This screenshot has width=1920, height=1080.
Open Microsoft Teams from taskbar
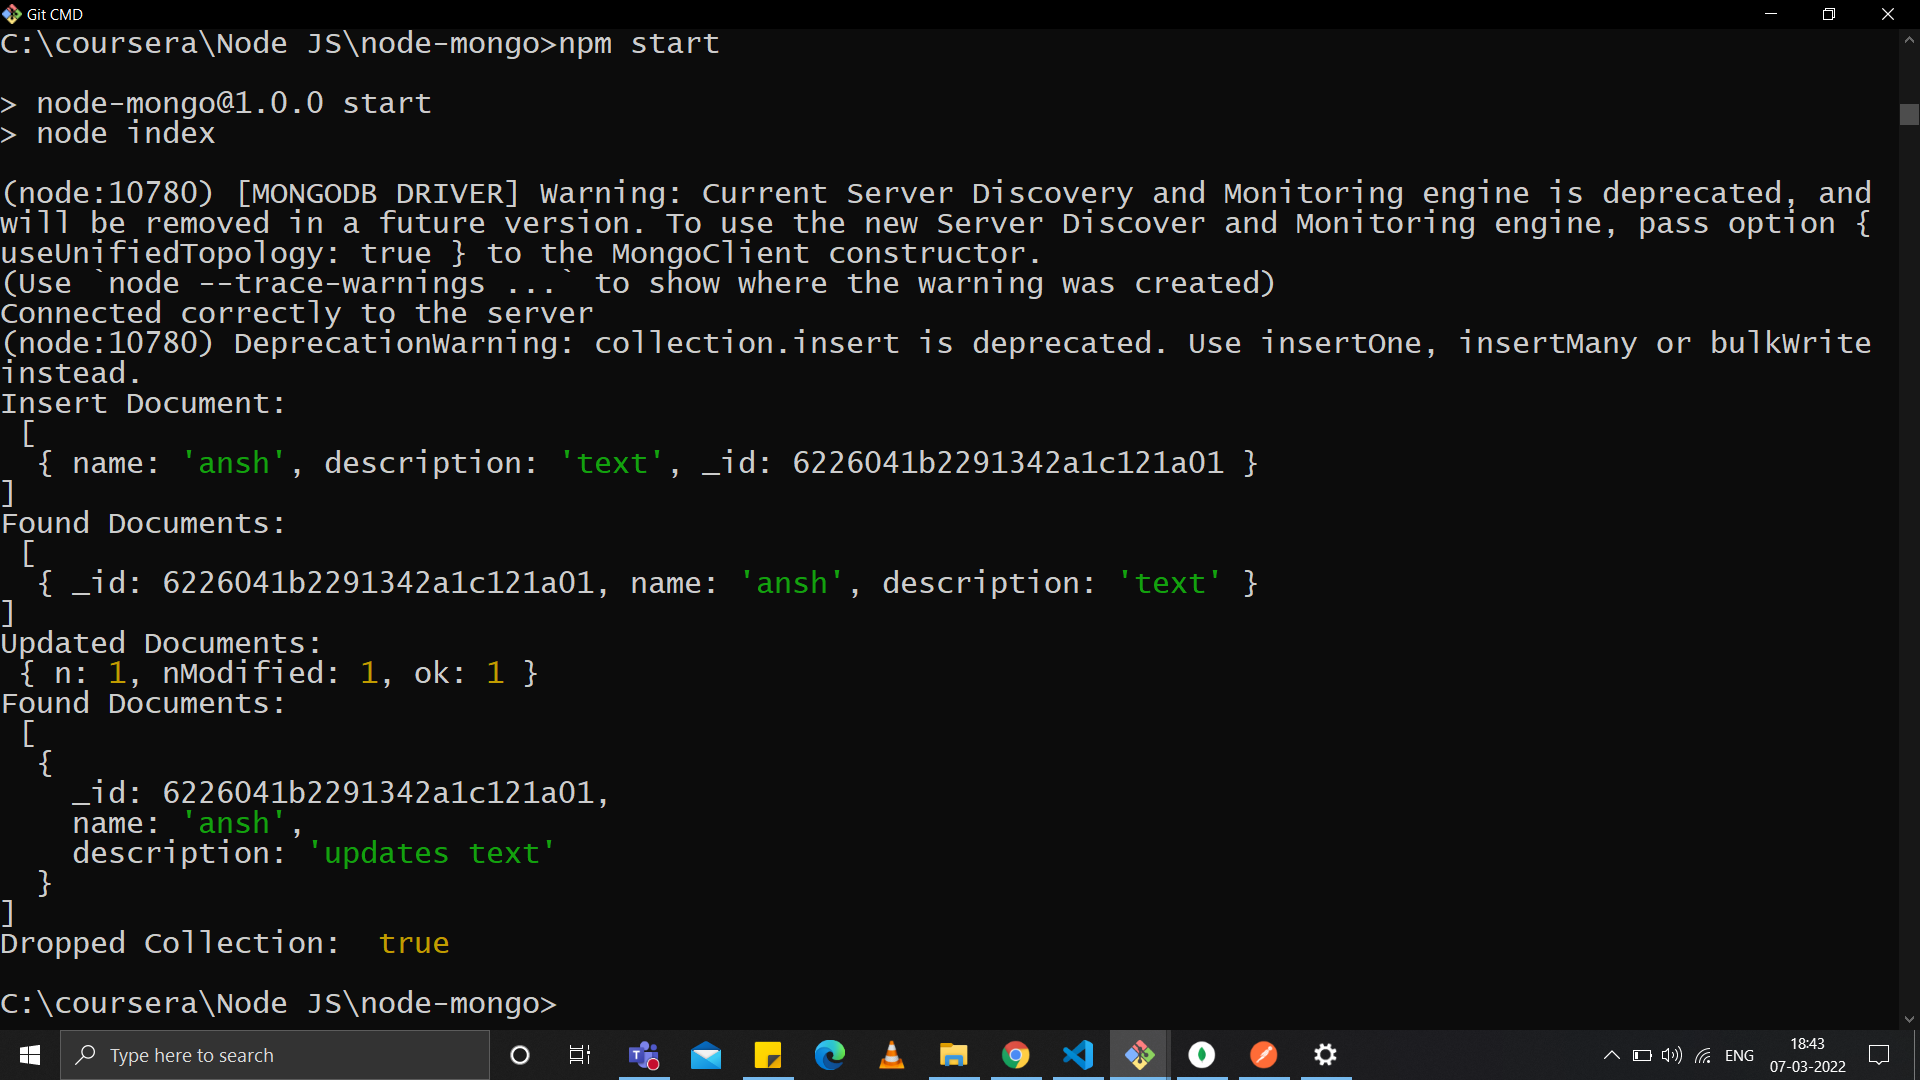(644, 1055)
